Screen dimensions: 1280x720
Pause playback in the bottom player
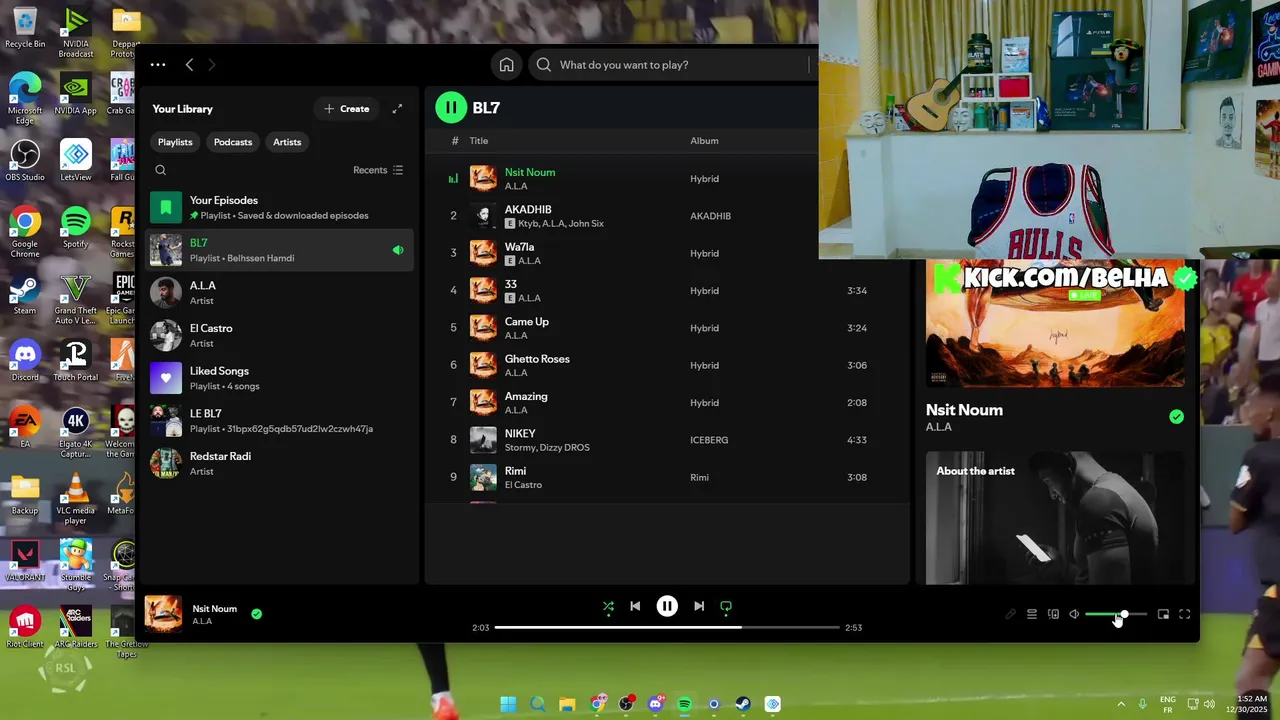point(667,606)
